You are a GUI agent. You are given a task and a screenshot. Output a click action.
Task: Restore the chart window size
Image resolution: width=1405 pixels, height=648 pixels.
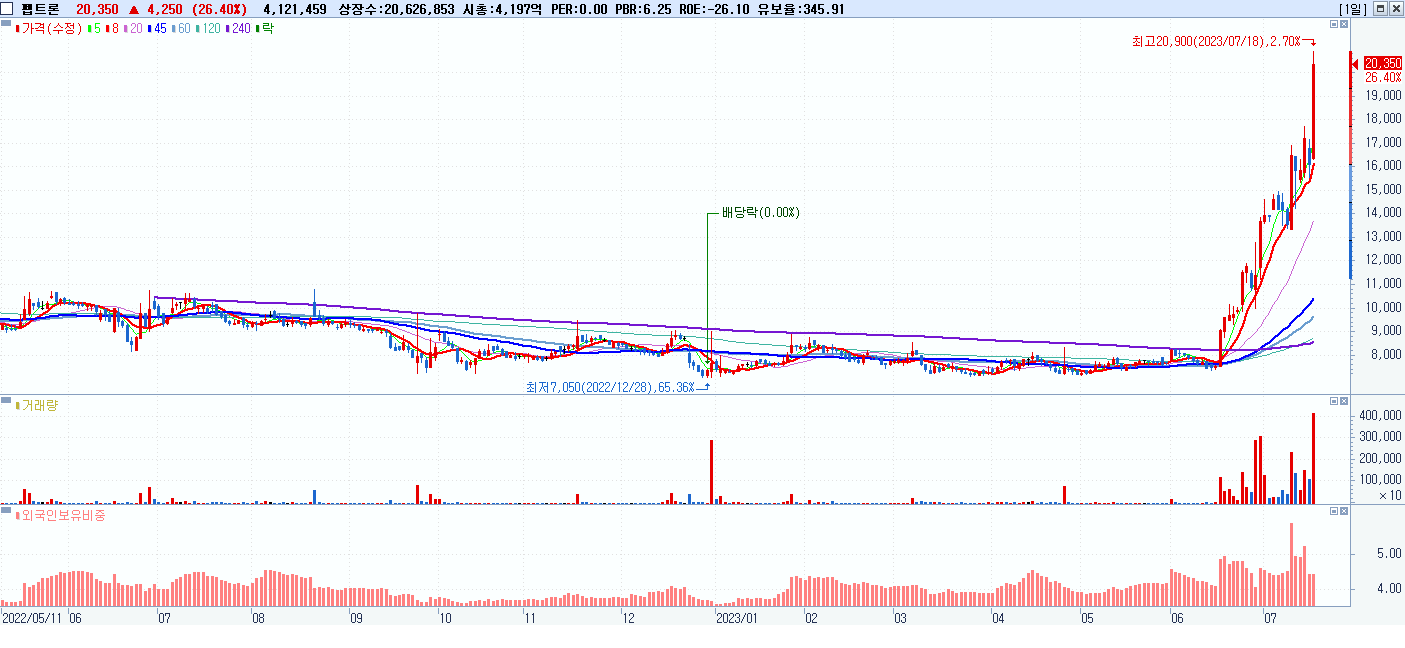coord(1381,8)
